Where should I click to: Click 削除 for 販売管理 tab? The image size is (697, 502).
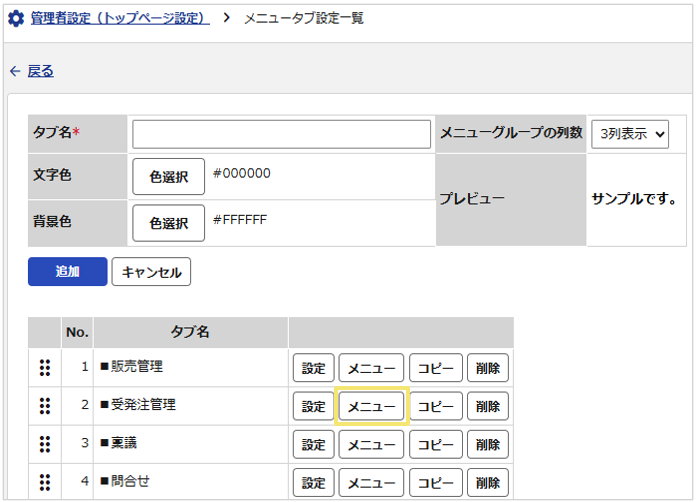[488, 368]
